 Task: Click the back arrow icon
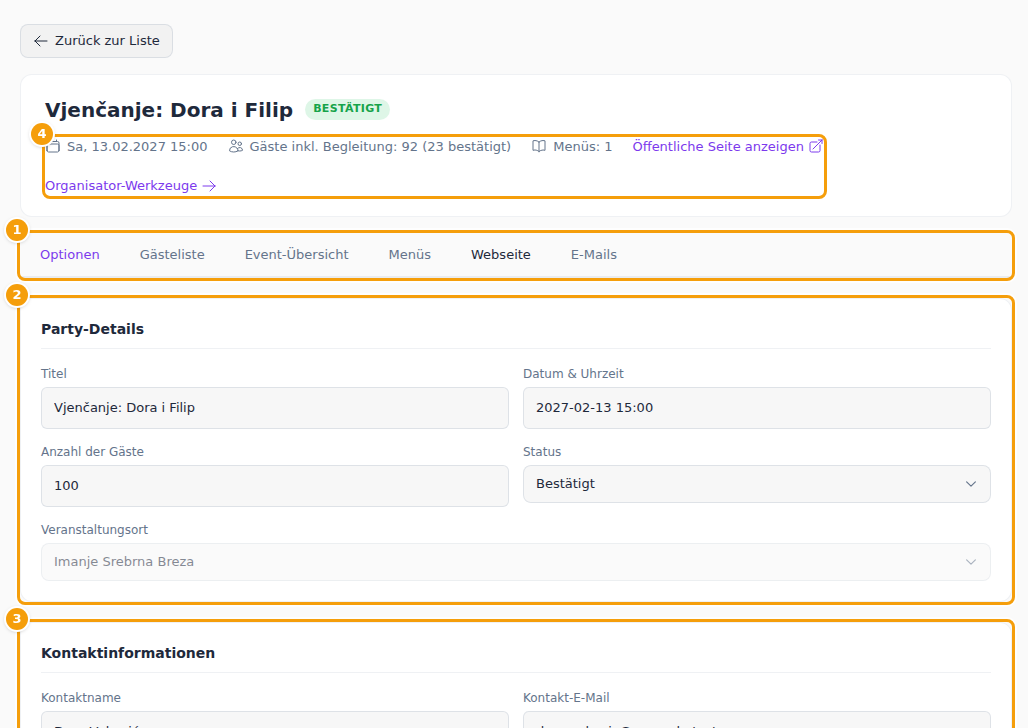coord(41,41)
